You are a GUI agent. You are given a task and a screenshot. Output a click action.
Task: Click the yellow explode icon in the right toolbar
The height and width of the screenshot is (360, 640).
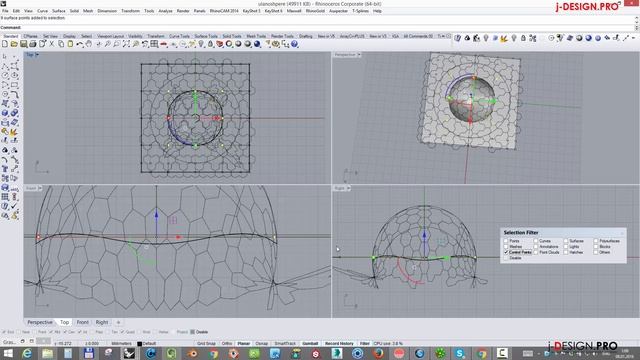click(504, 38)
